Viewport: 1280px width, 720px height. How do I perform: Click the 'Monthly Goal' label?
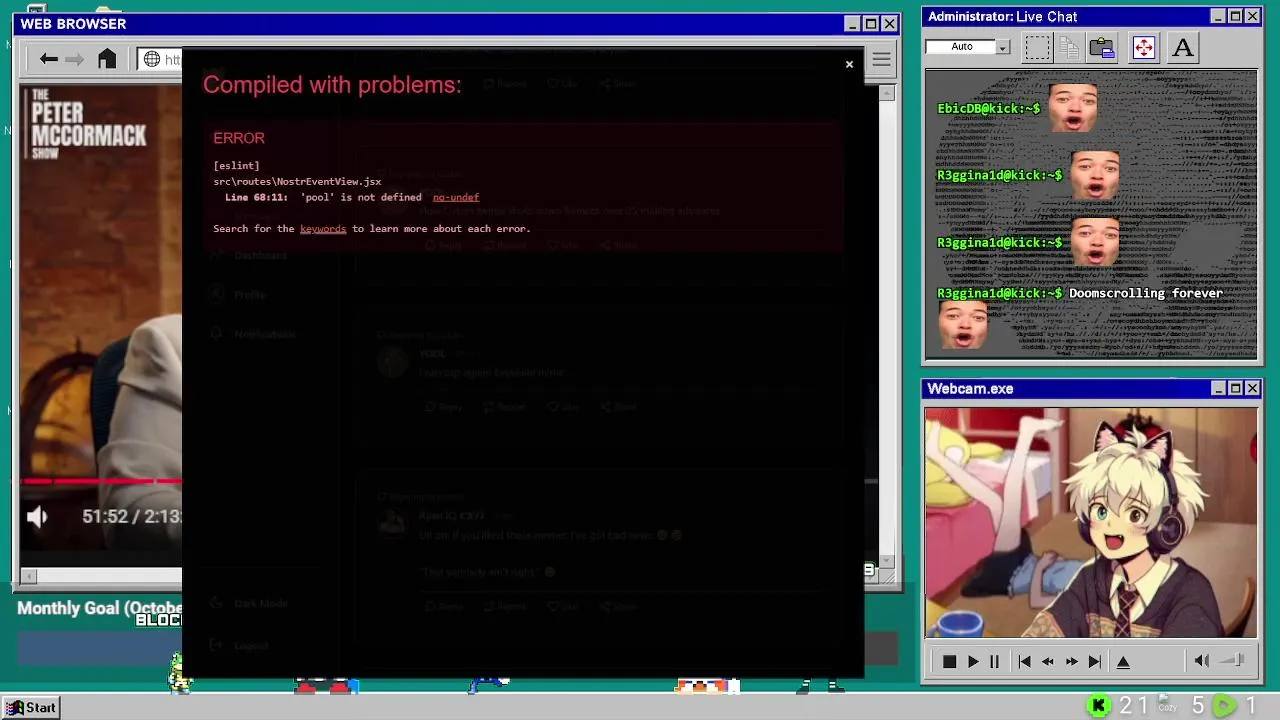(x=99, y=608)
